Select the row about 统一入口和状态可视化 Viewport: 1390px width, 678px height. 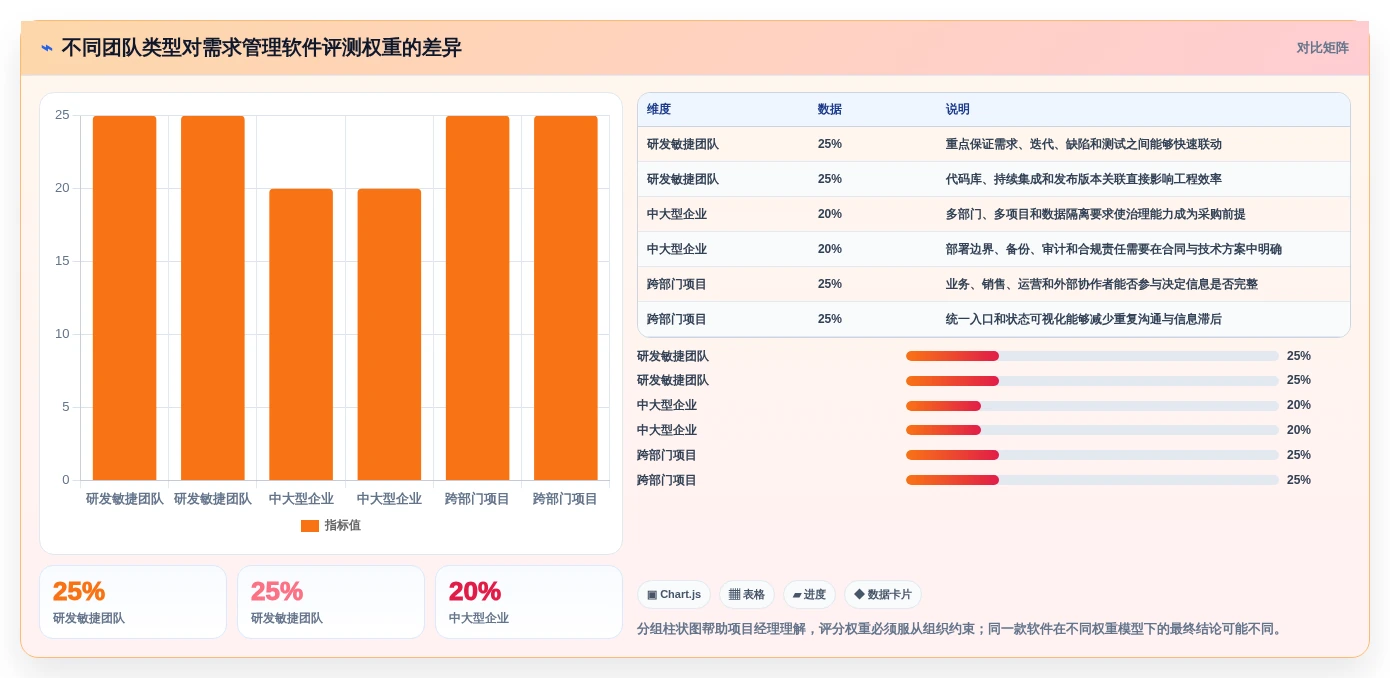[x=994, y=319]
